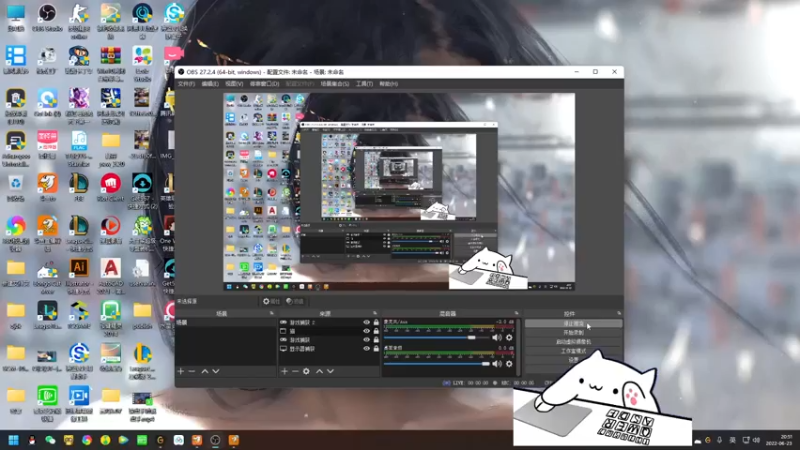Select the scene entry in Scenes list
800x450 pixels.
tap(226, 322)
